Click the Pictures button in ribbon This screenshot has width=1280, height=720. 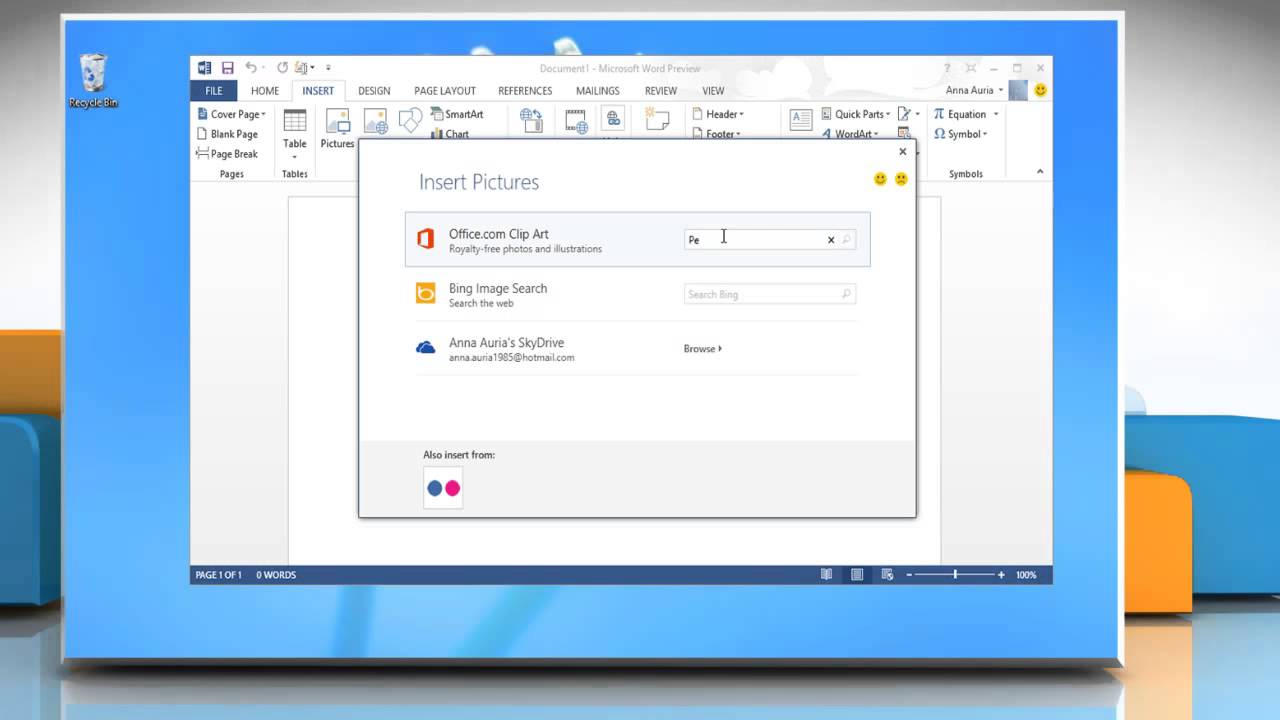click(x=337, y=129)
